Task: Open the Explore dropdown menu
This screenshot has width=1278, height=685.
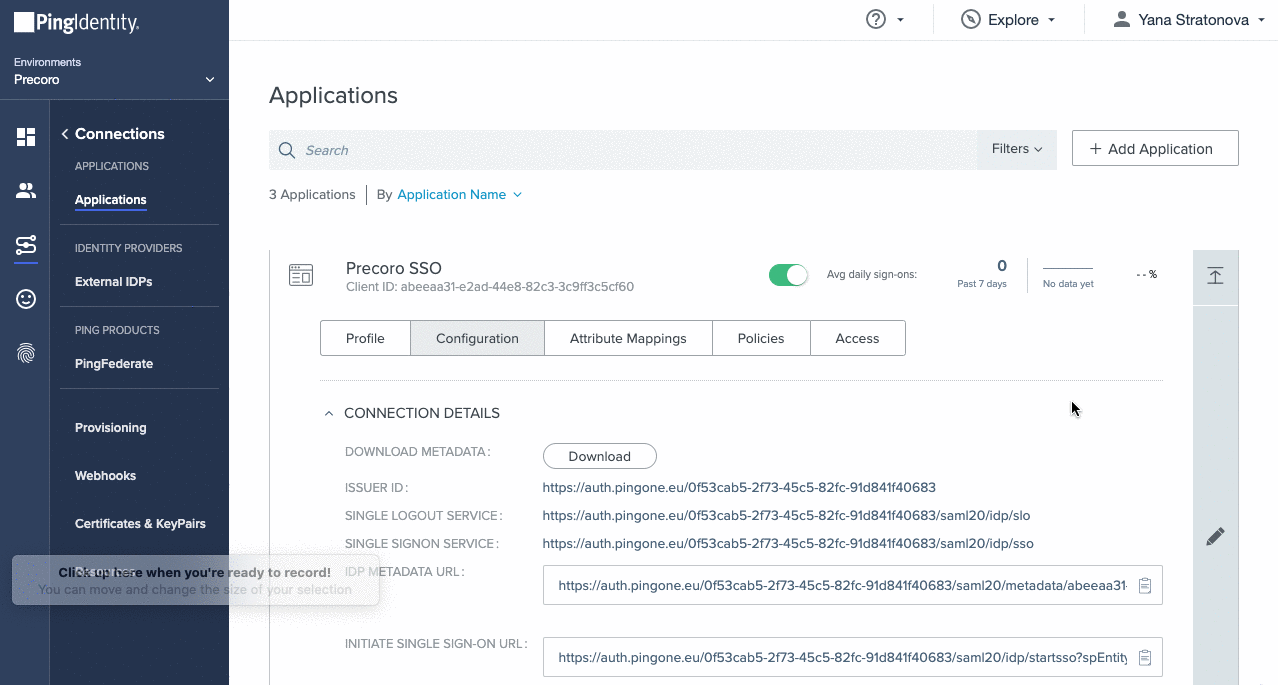Action: coord(1008,20)
